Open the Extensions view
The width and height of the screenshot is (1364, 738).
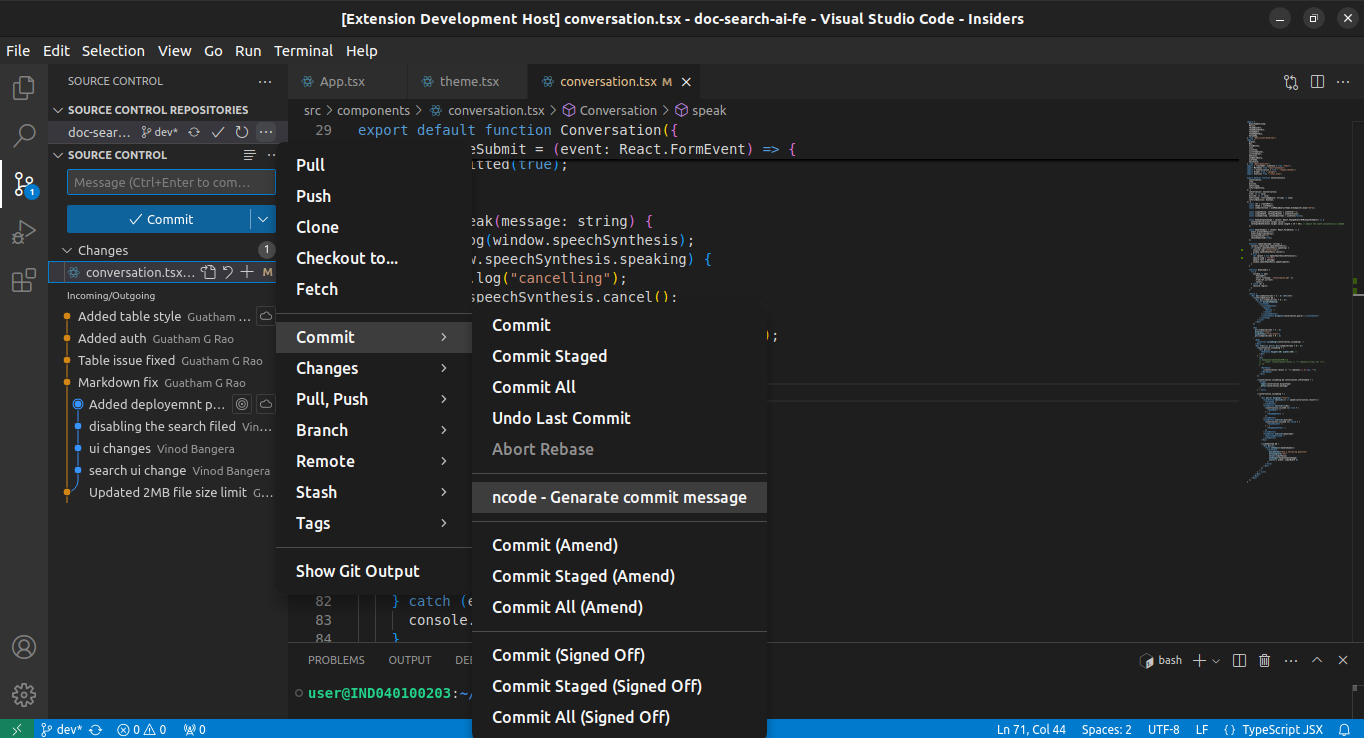pos(24,281)
